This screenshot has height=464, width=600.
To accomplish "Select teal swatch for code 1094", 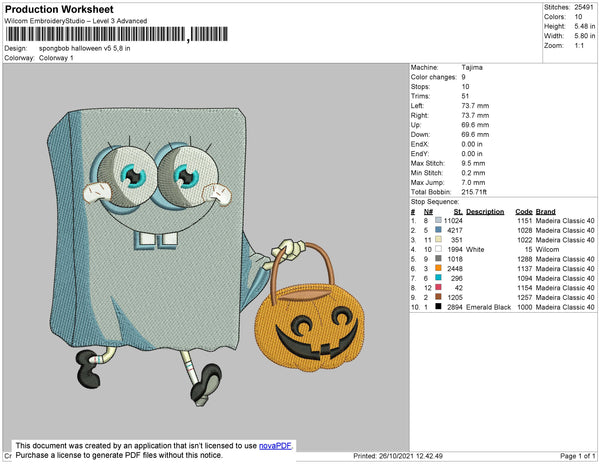I will click(x=438, y=278).
